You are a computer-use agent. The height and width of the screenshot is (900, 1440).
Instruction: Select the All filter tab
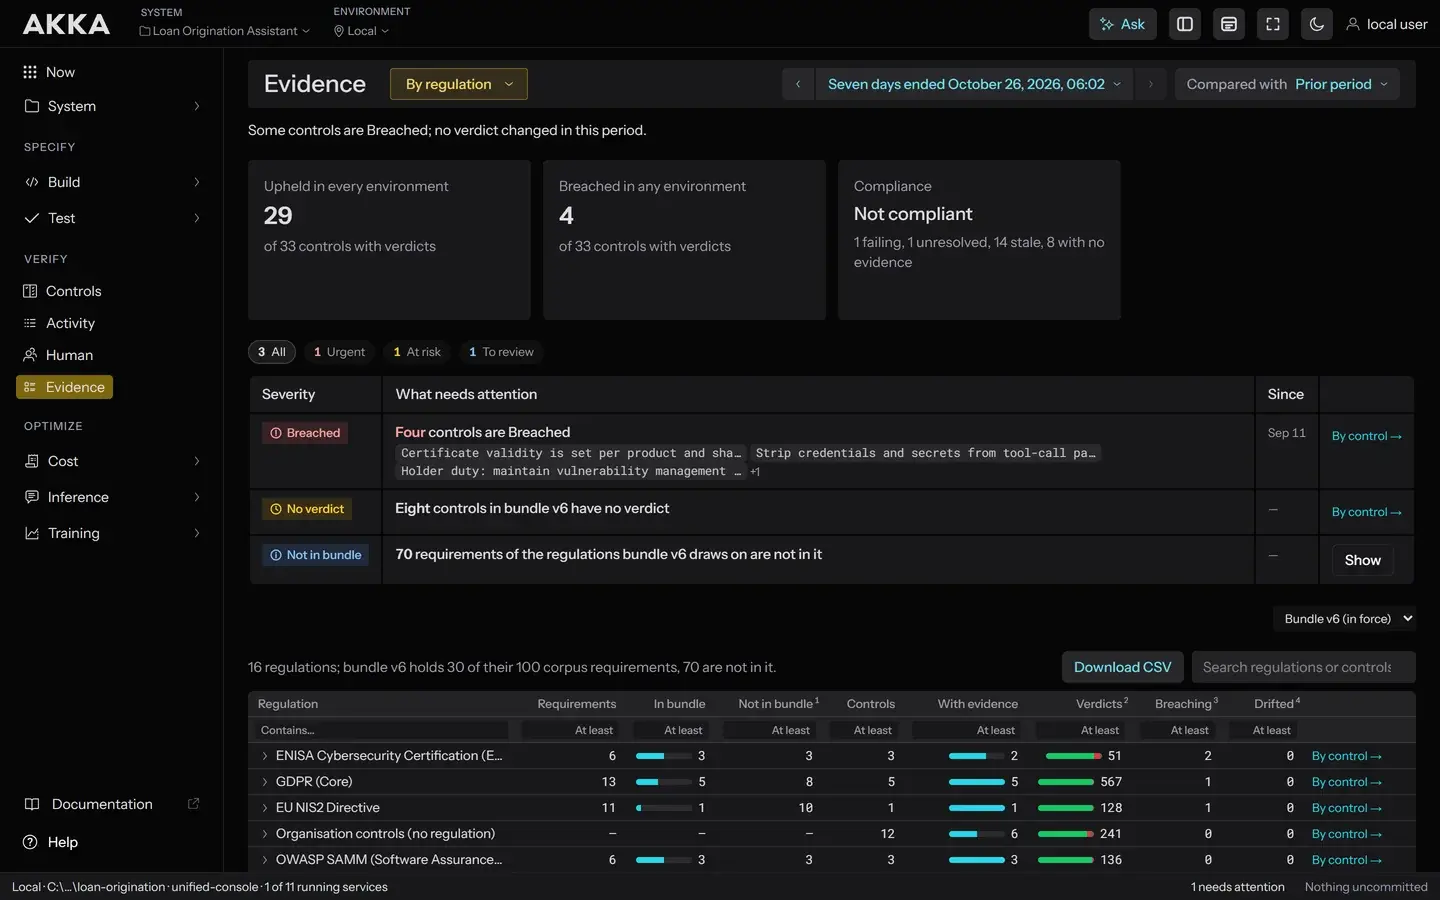(272, 352)
